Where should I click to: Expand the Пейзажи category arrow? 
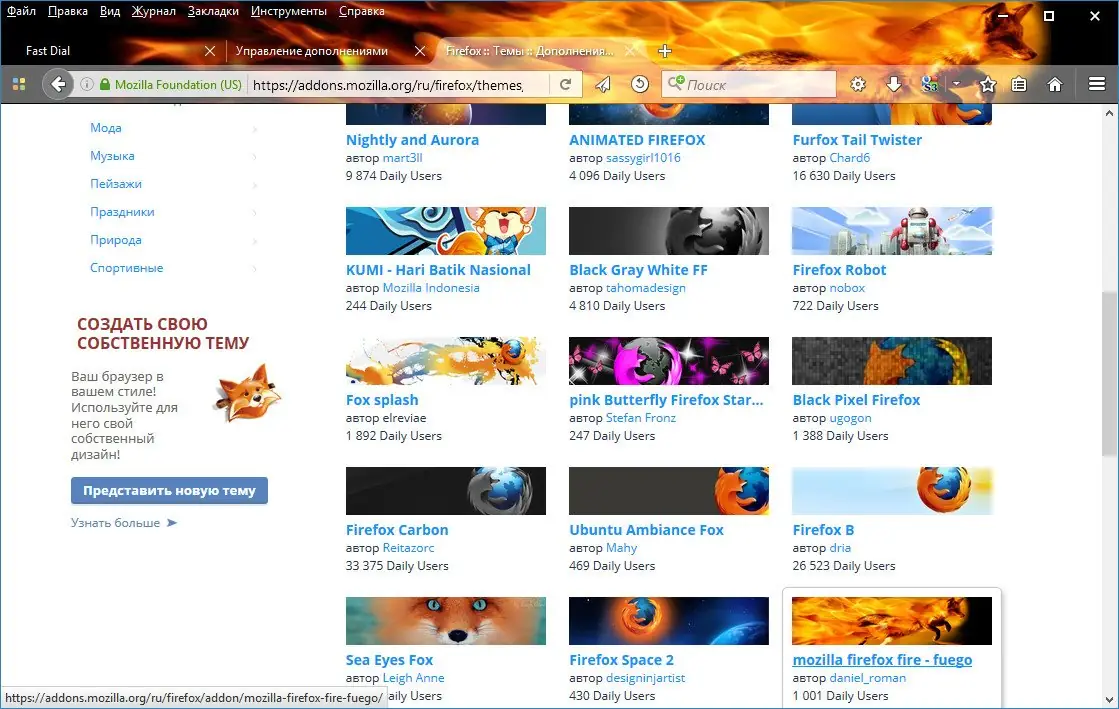pyautogui.click(x=255, y=184)
